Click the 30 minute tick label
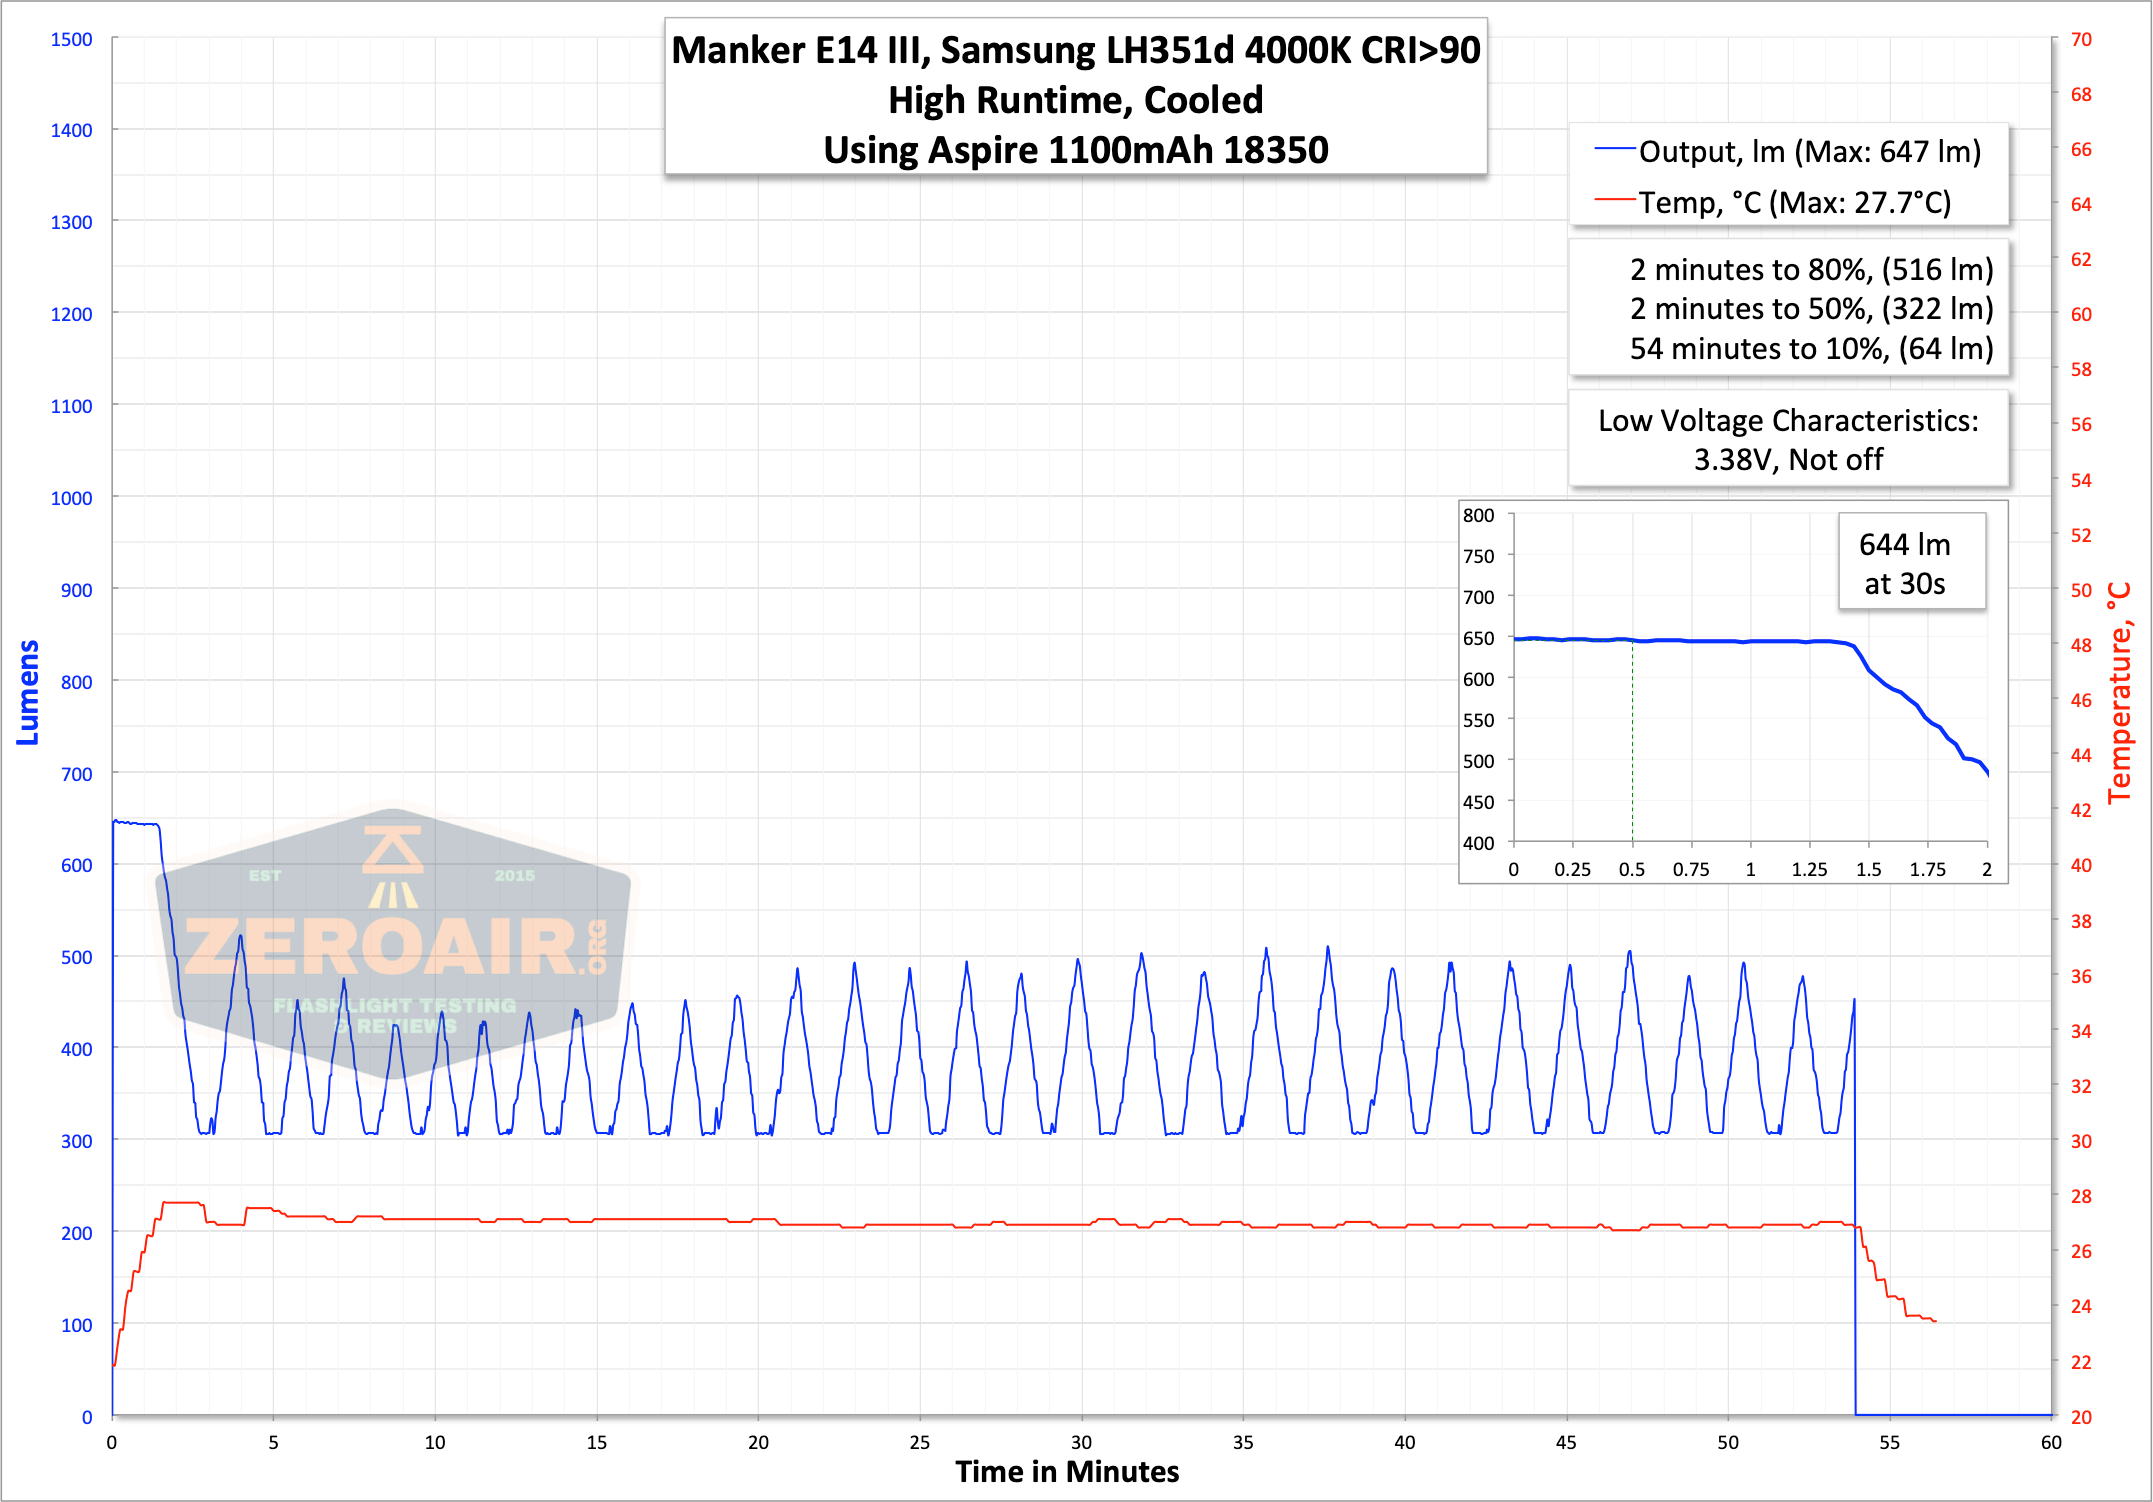The height and width of the screenshot is (1502, 2153). tap(1081, 1442)
